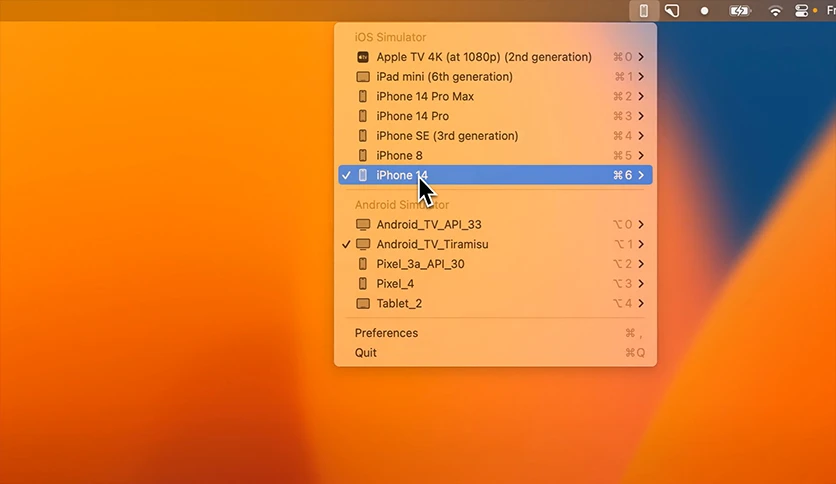This screenshot has height=484, width=836.
Task: Open the battery charging status icon
Action: 739,11
